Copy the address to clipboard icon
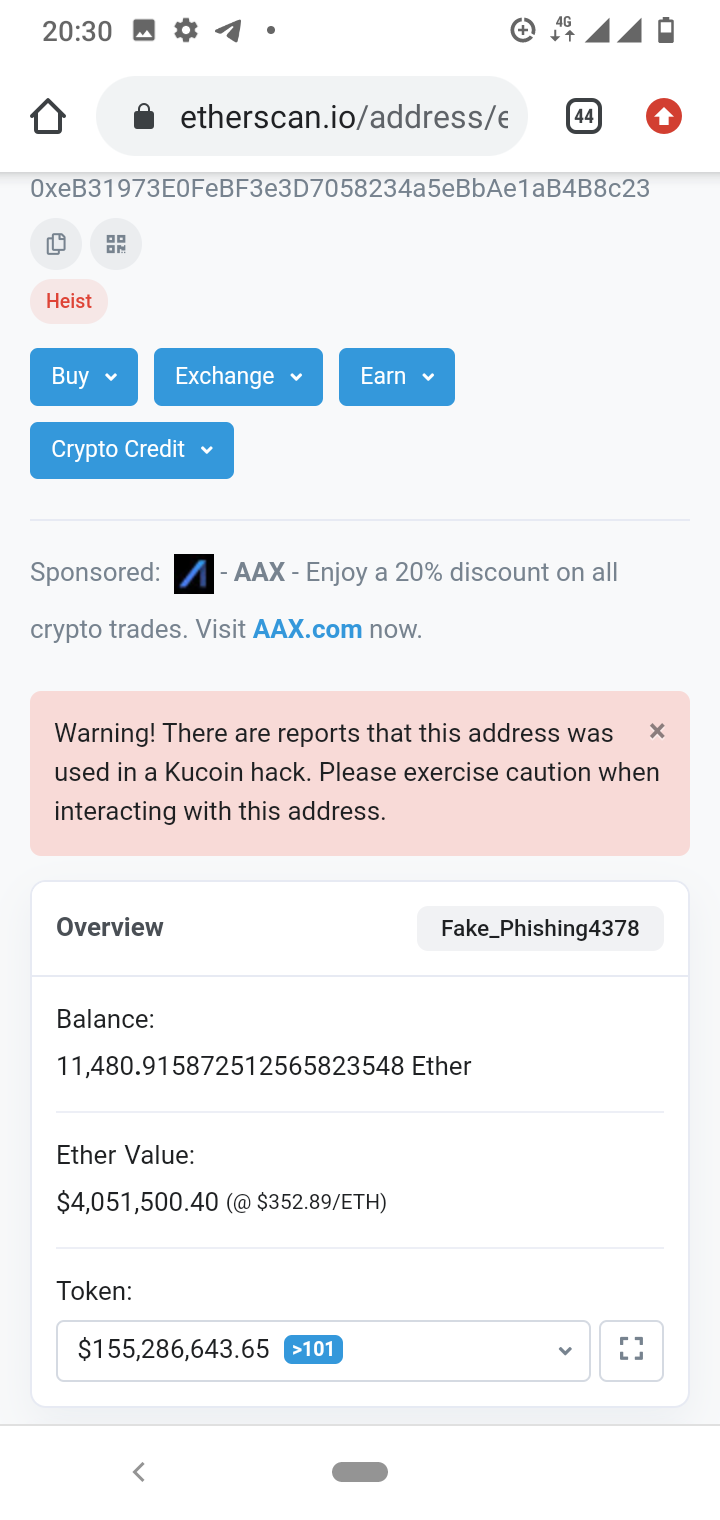 point(56,244)
